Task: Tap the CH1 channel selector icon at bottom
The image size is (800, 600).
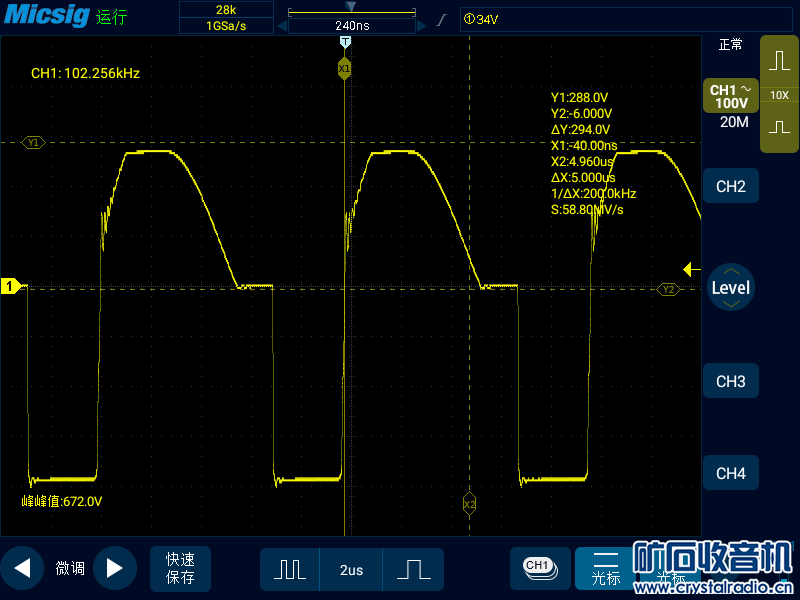Action: tap(538, 567)
